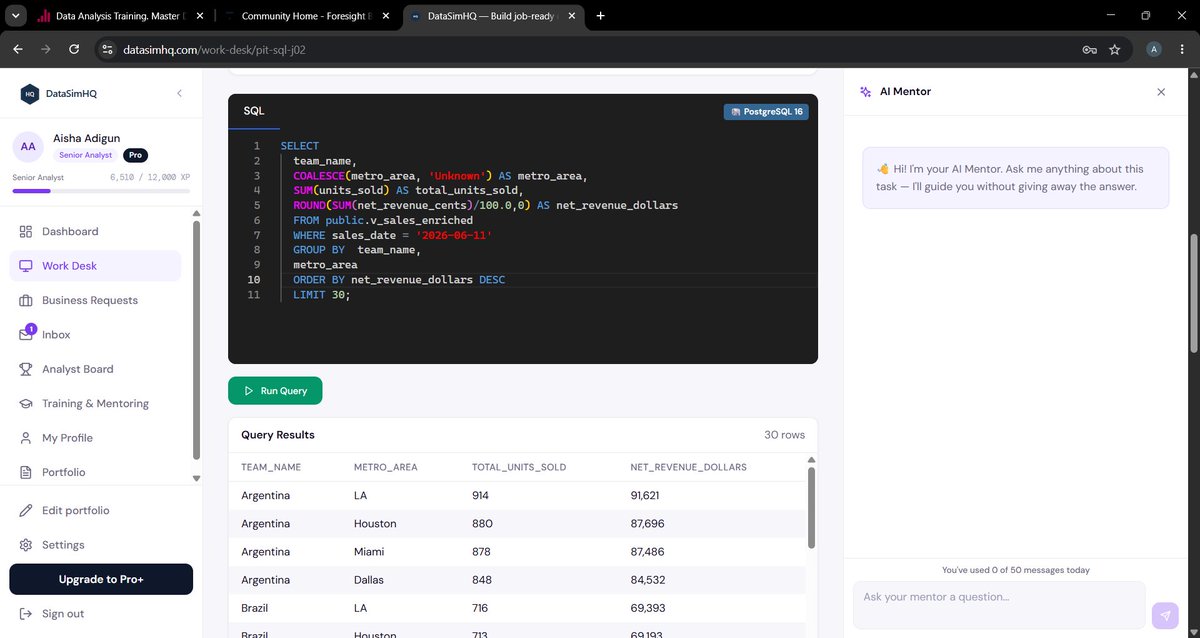This screenshot has height=638, width=1200.
Task: Click the TOTAL_UNITS_SOLD column header
Action: (x=519, y=467)
